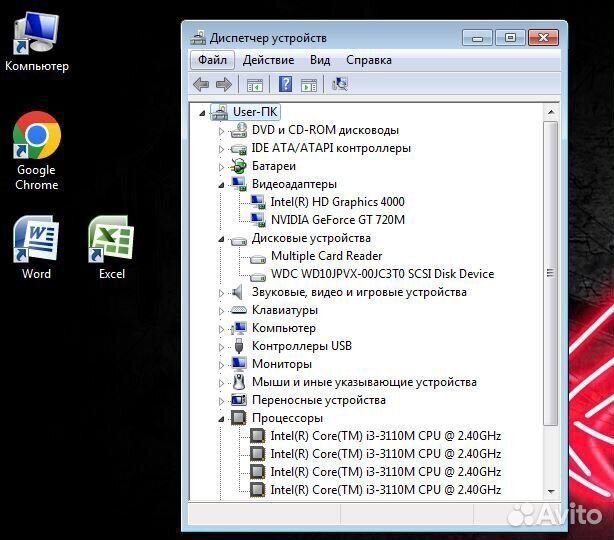Expand the Батареи node

[221, 167]
